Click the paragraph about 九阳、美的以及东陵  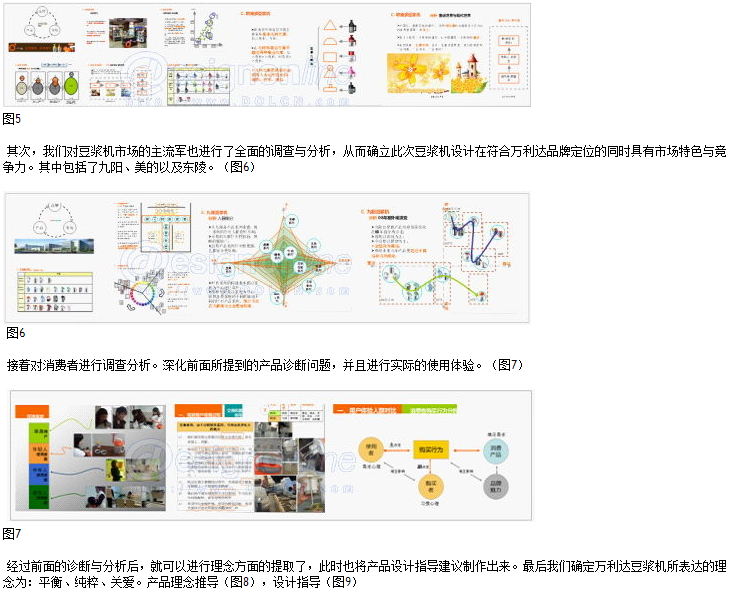point(366,159)
